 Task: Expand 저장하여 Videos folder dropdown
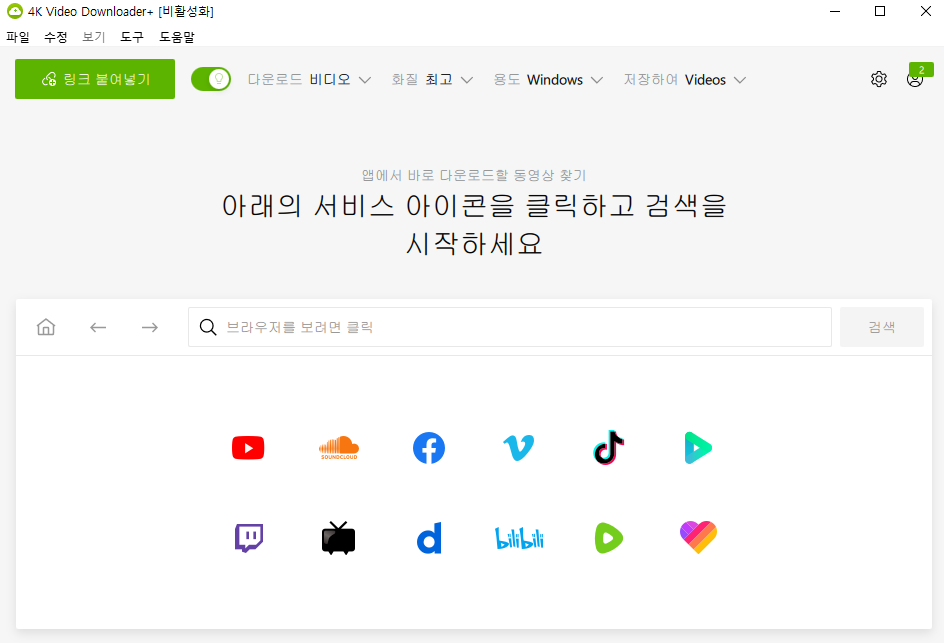click(x=685, y=79)
